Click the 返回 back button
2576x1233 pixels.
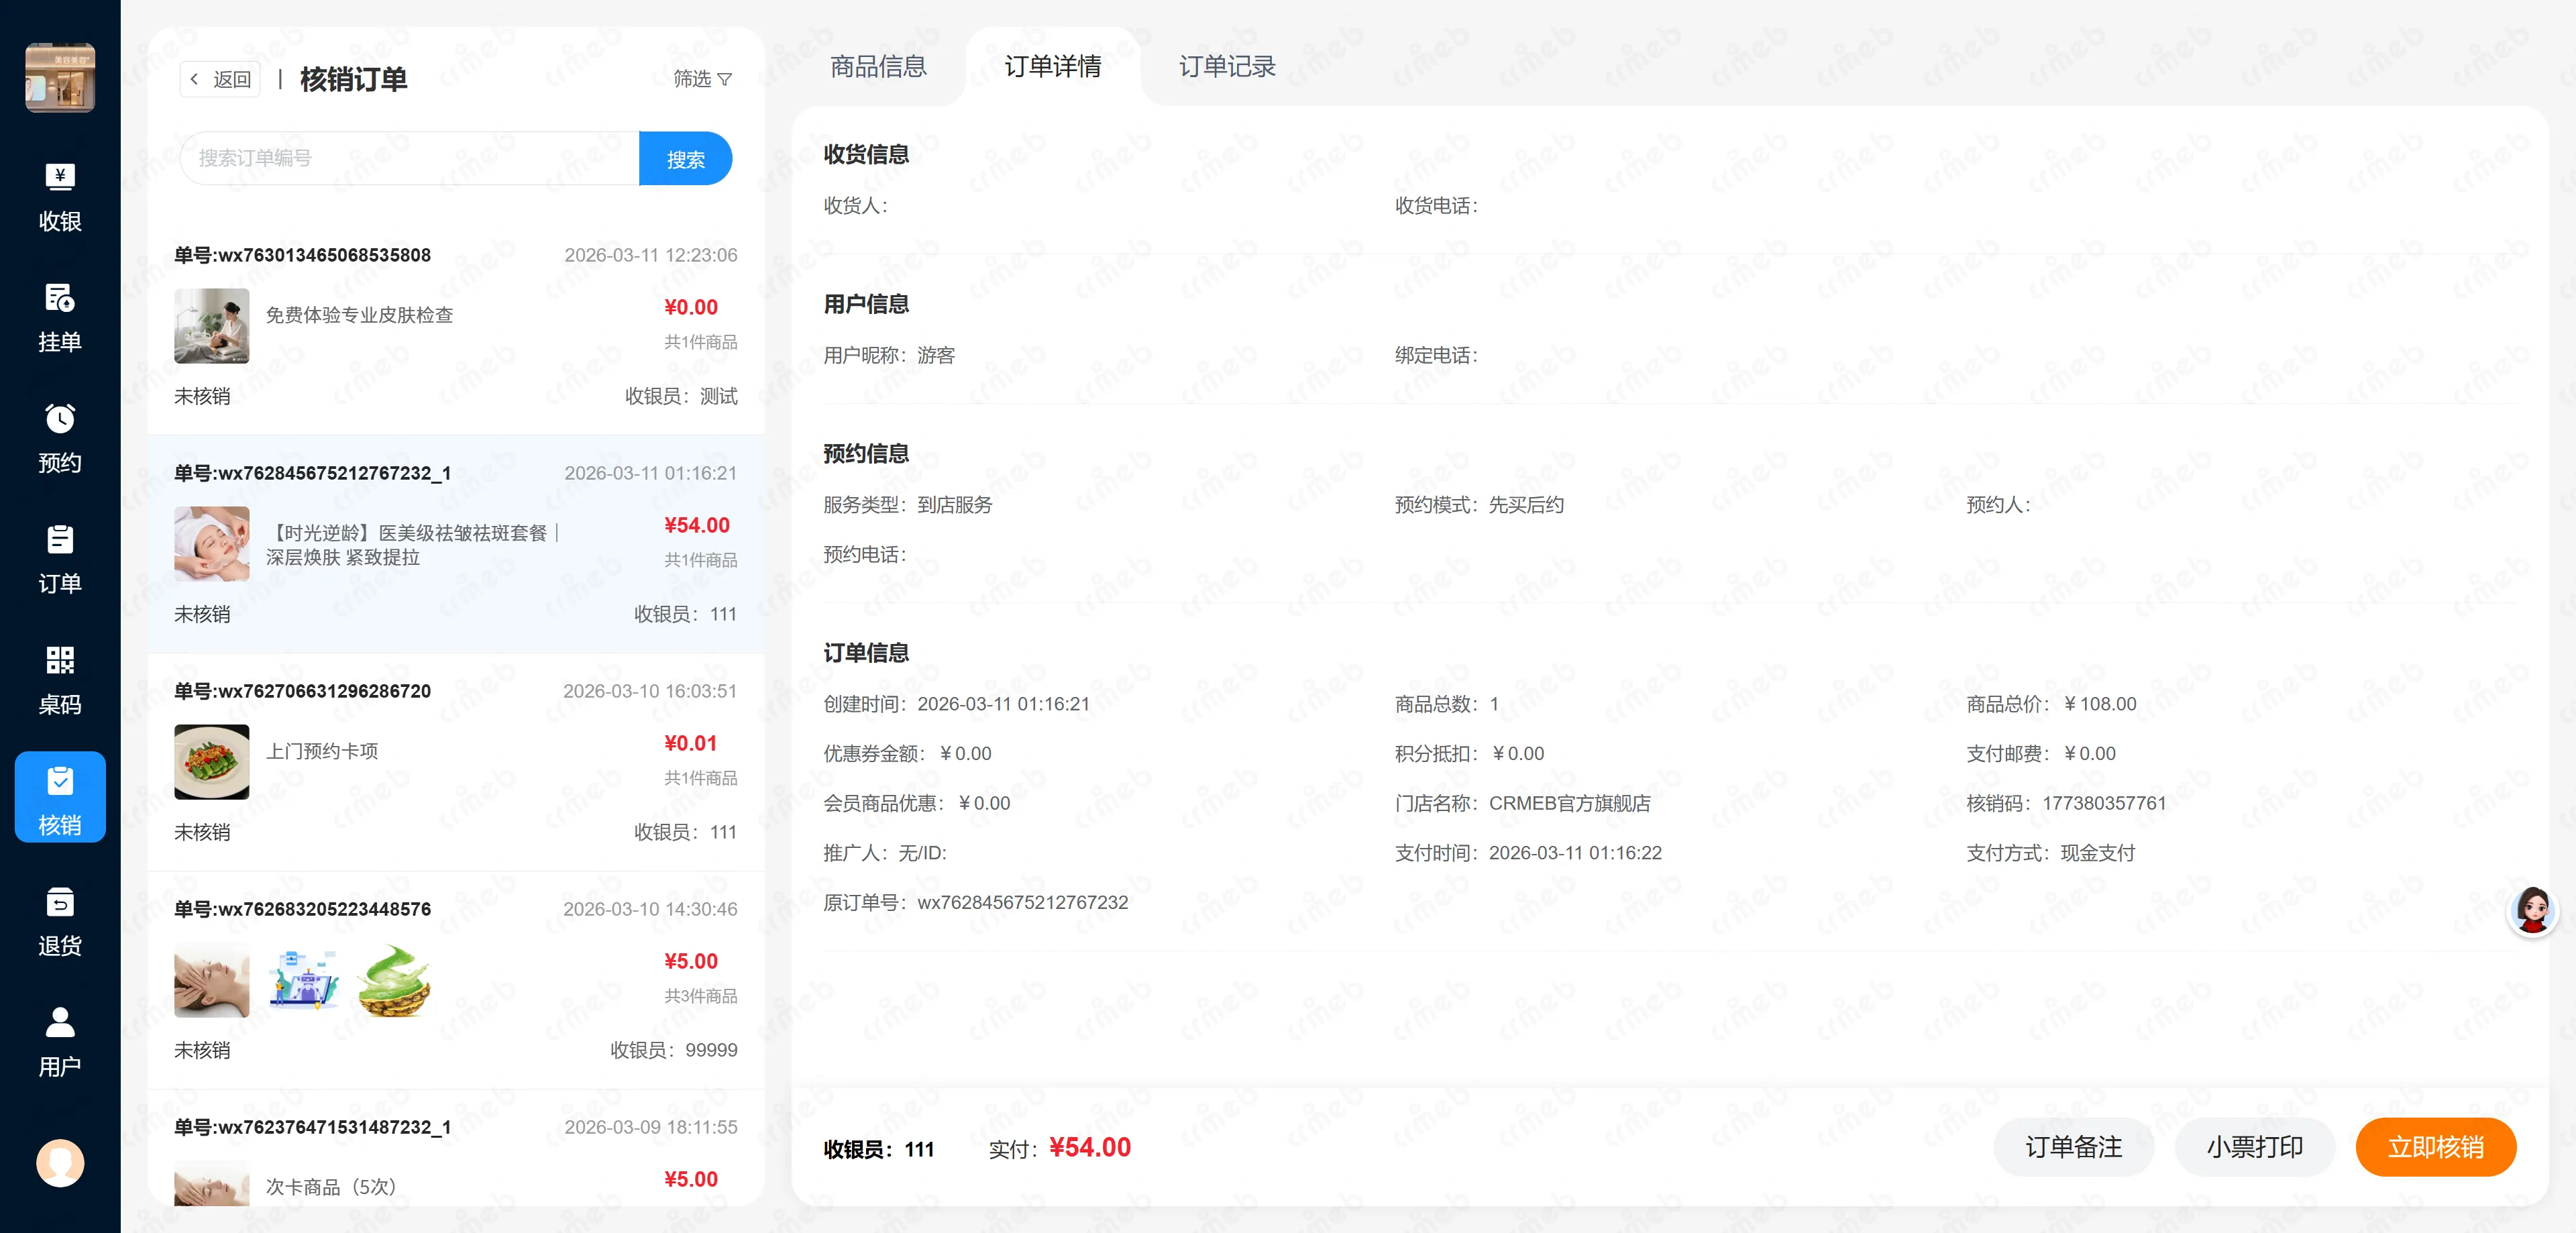[221, 79]
